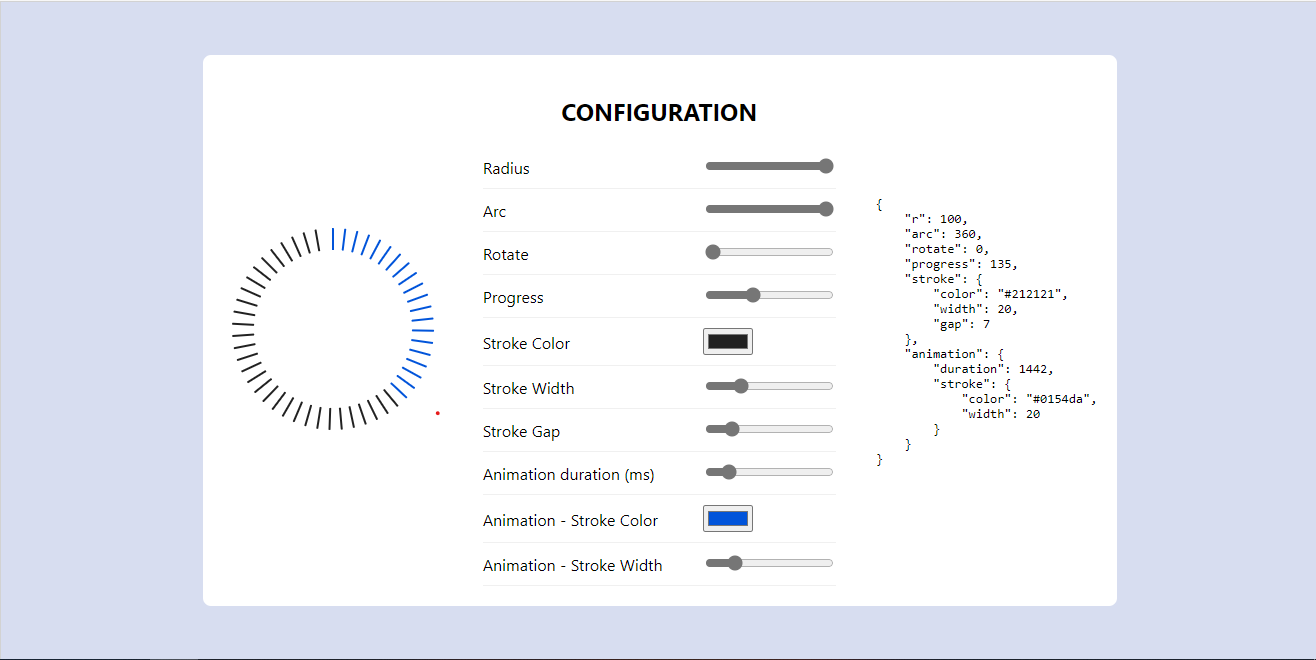Click the Stroke Color label

pyautogui.click(x=526, y=343)
